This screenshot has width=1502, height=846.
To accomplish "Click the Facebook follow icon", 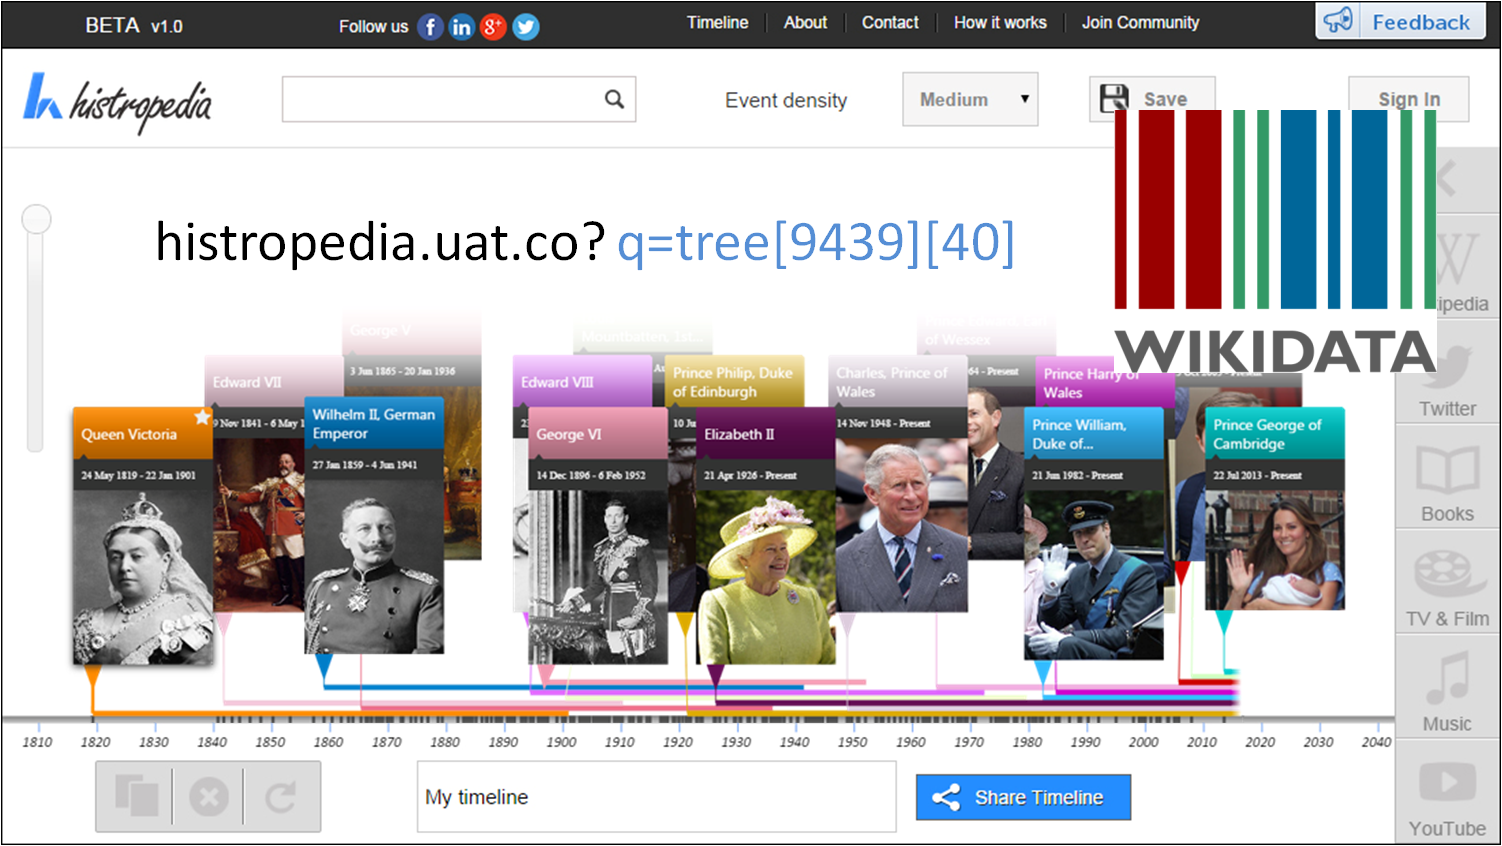I will (430, 27).
